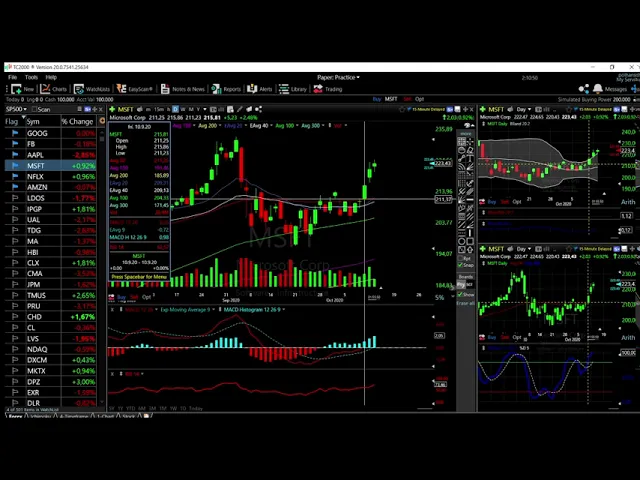The image size is (640, 480).
Task: Toggle the flag for TMUS
Action: [x=15, y=295]
